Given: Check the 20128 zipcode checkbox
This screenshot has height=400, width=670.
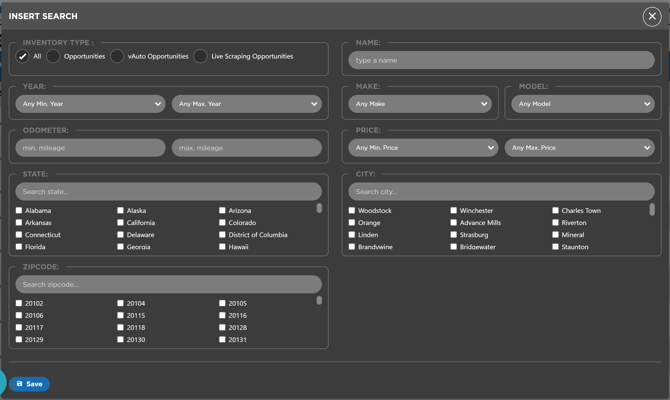Looking at the screenshot, I should tap(222, 327).
